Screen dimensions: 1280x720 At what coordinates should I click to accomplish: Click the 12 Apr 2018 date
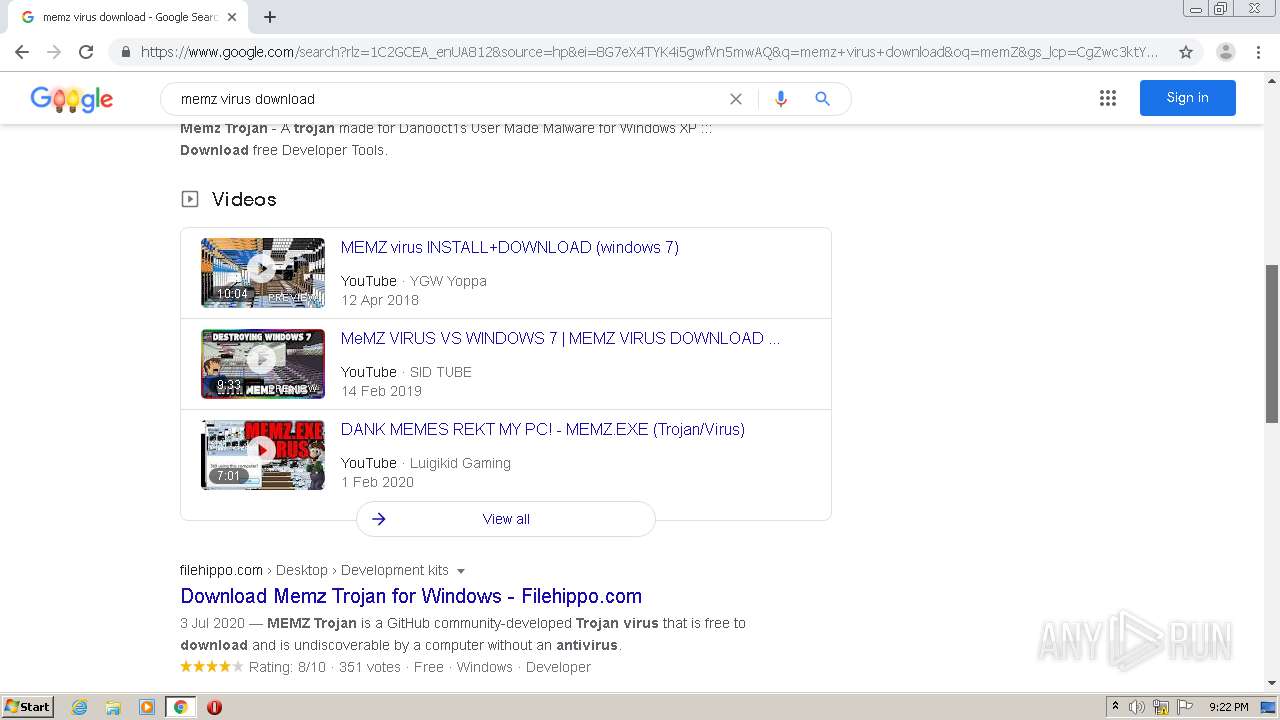(380, 300)
